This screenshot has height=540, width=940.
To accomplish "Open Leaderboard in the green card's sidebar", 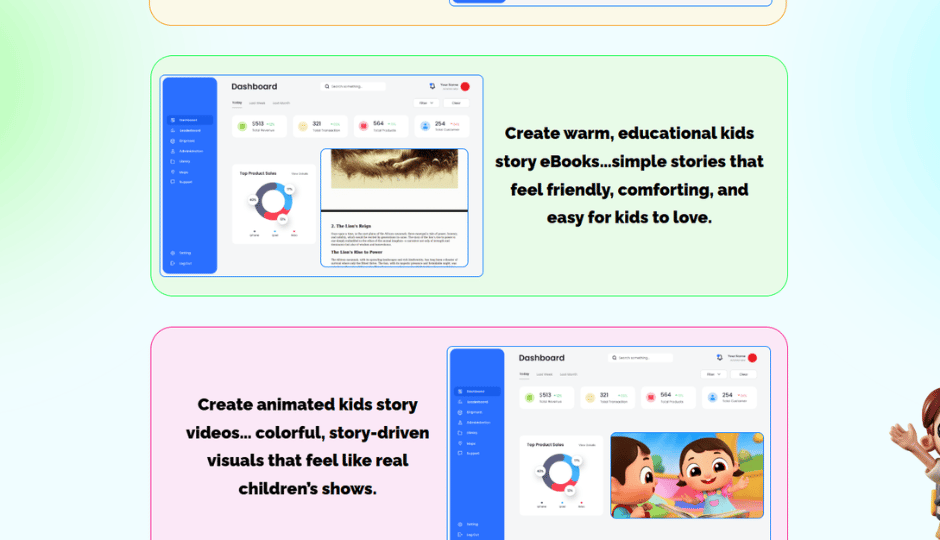I will (x=186, y=131).
